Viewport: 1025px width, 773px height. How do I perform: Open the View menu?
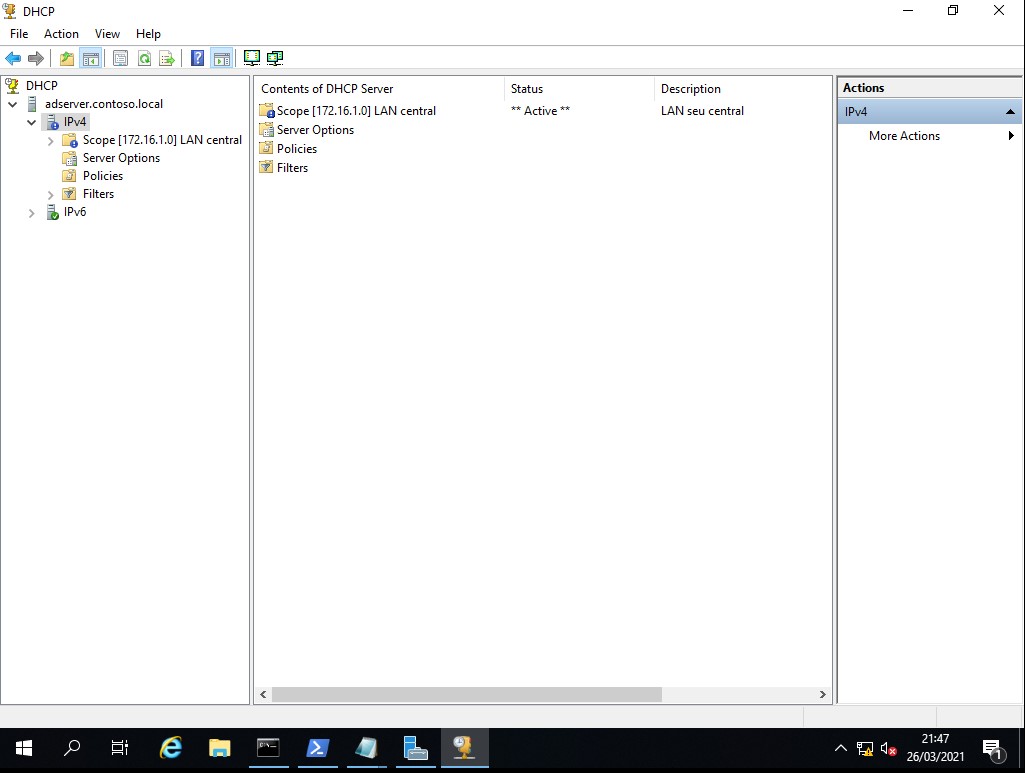tap(107, 34)
